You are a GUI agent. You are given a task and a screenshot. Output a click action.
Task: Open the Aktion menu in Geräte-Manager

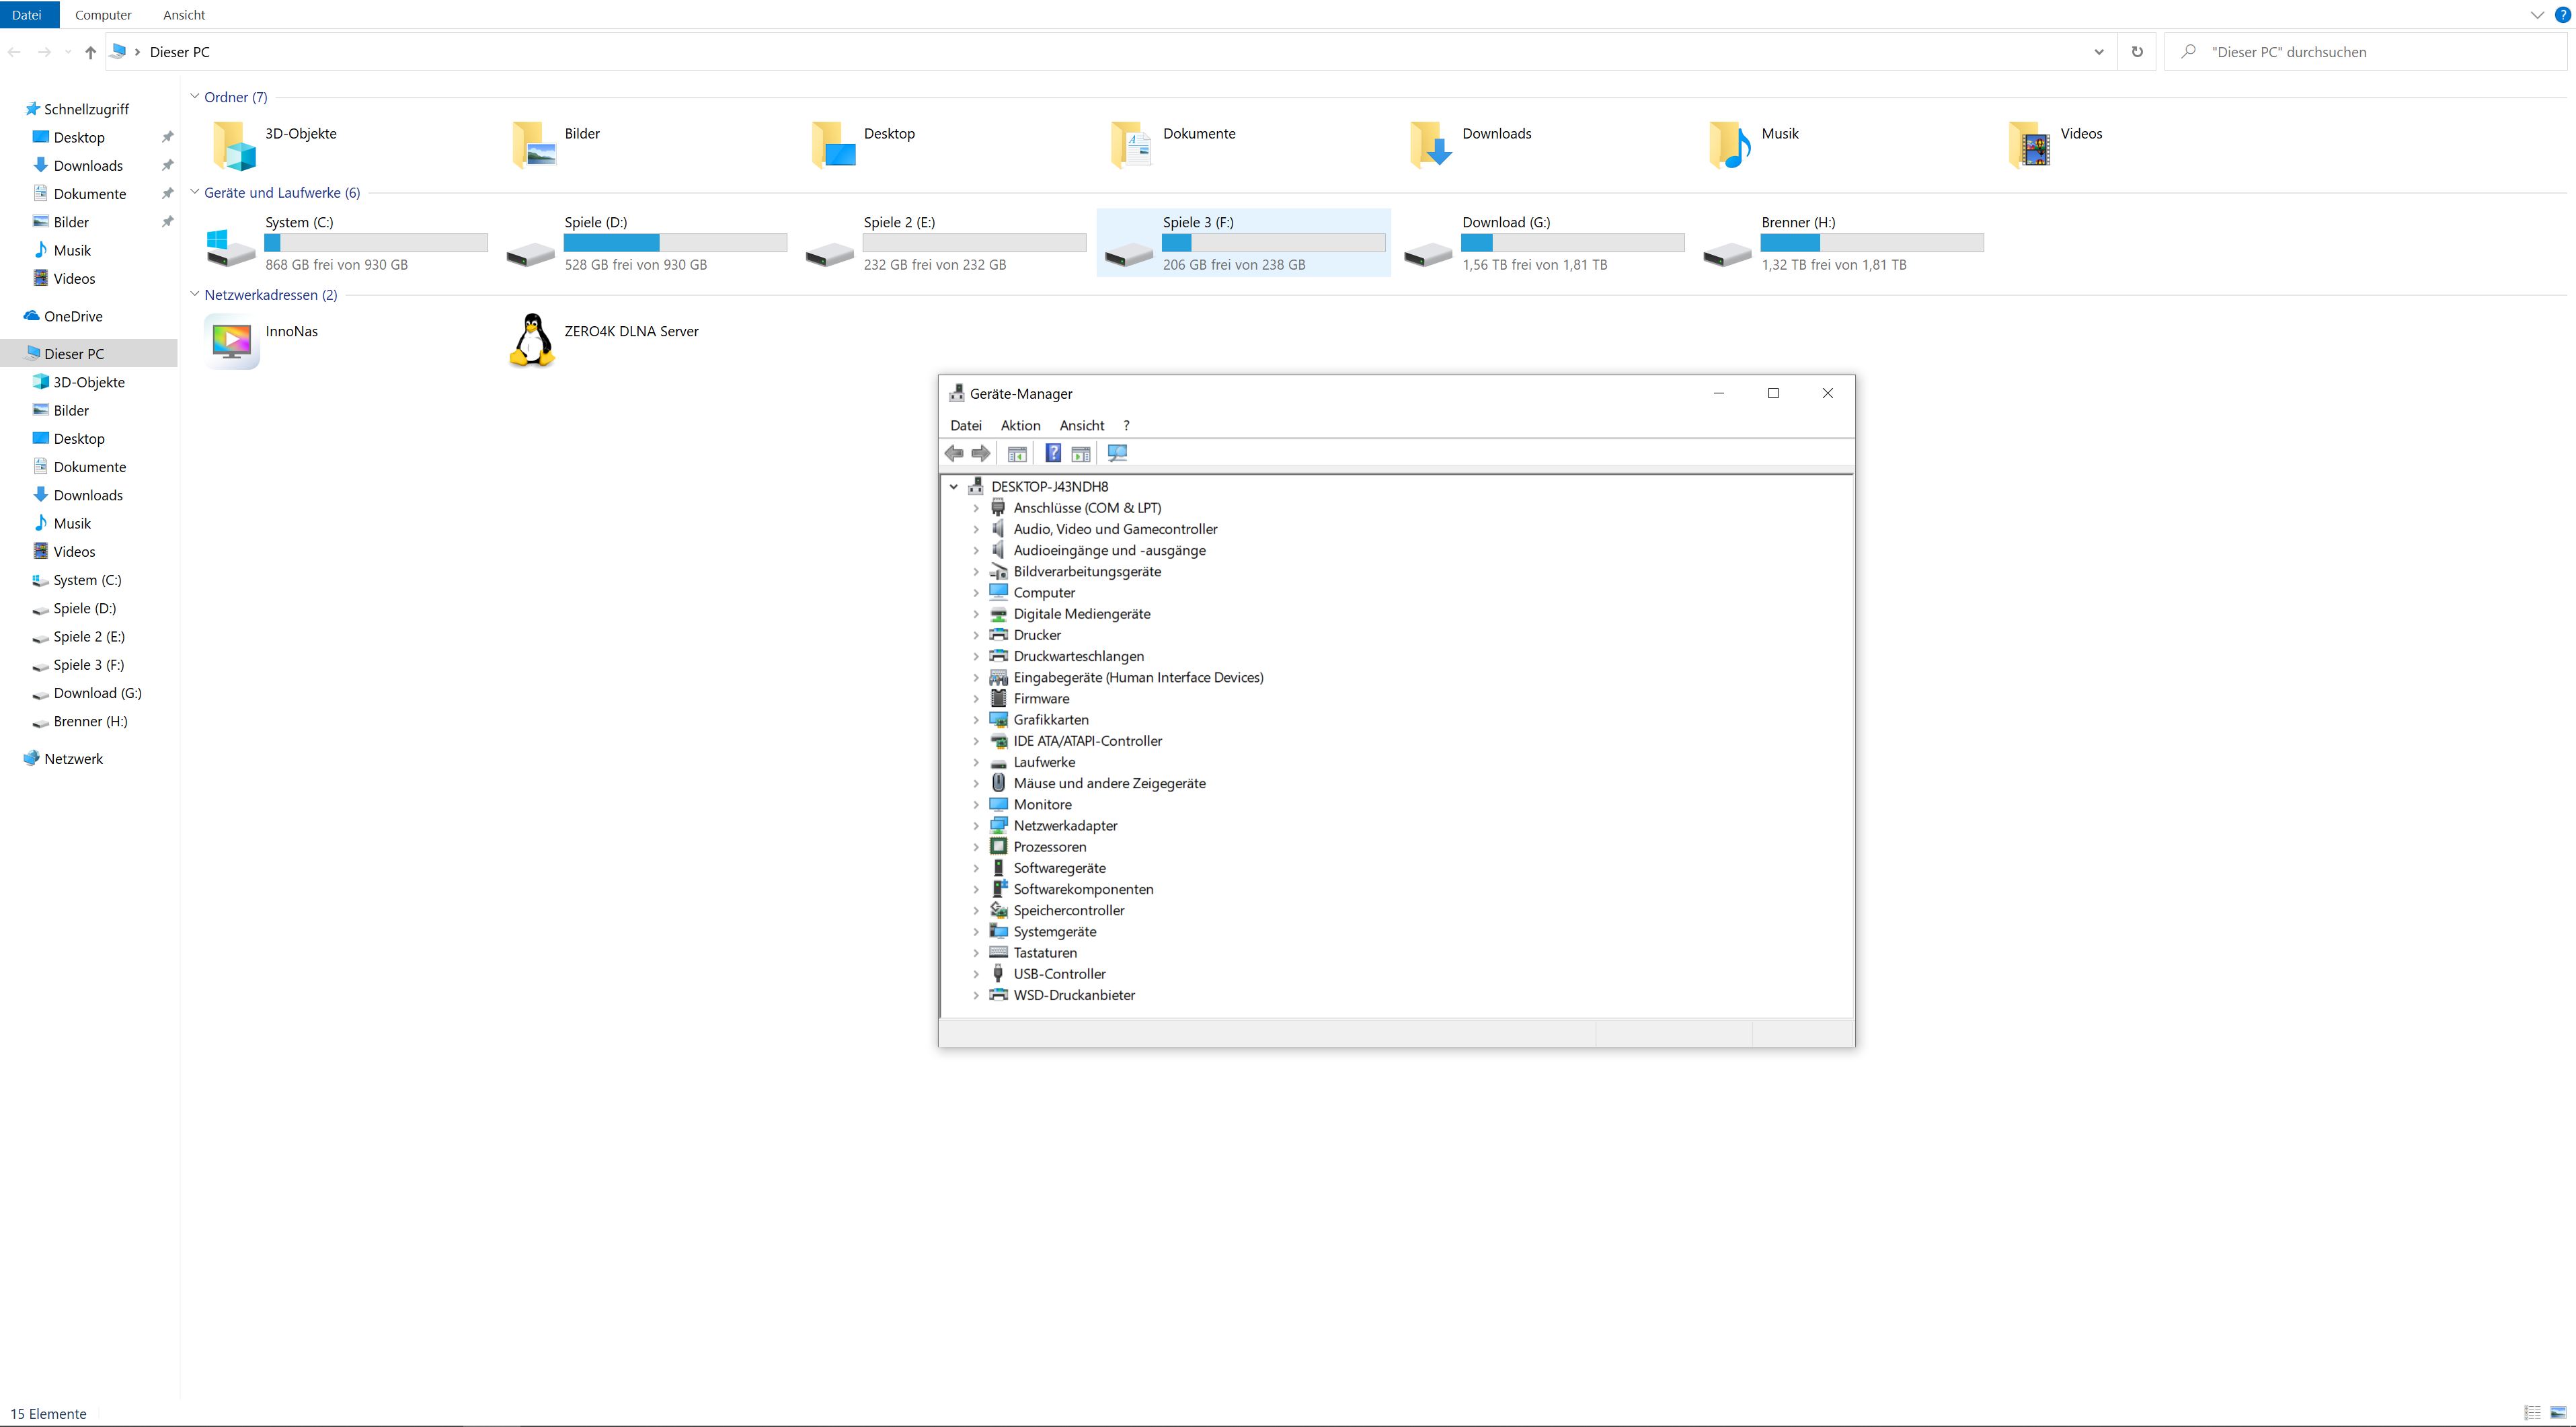[x=1020, y=426]
